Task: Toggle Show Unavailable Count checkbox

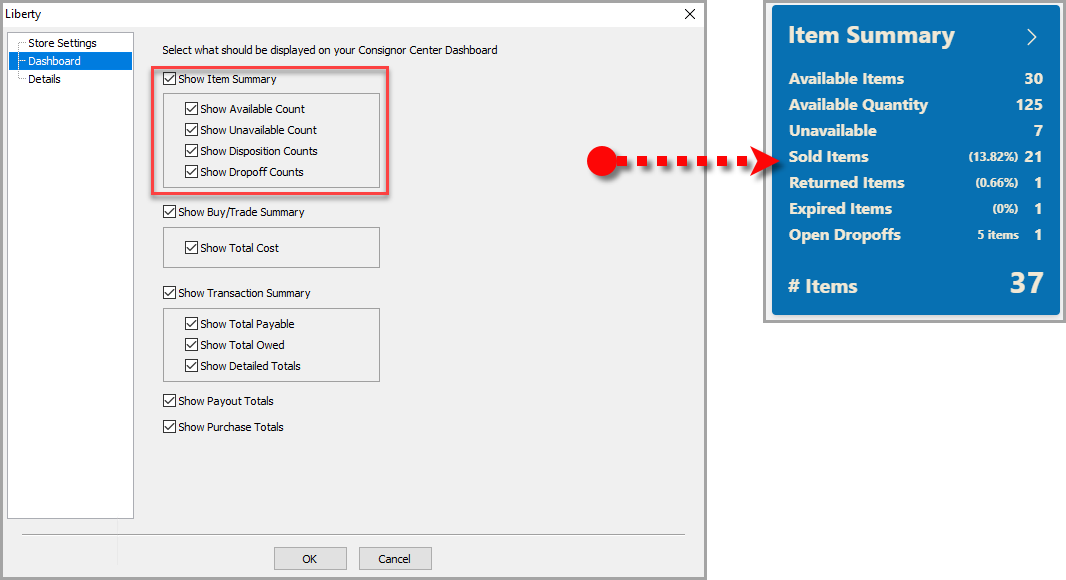Action: pos(192,130)
